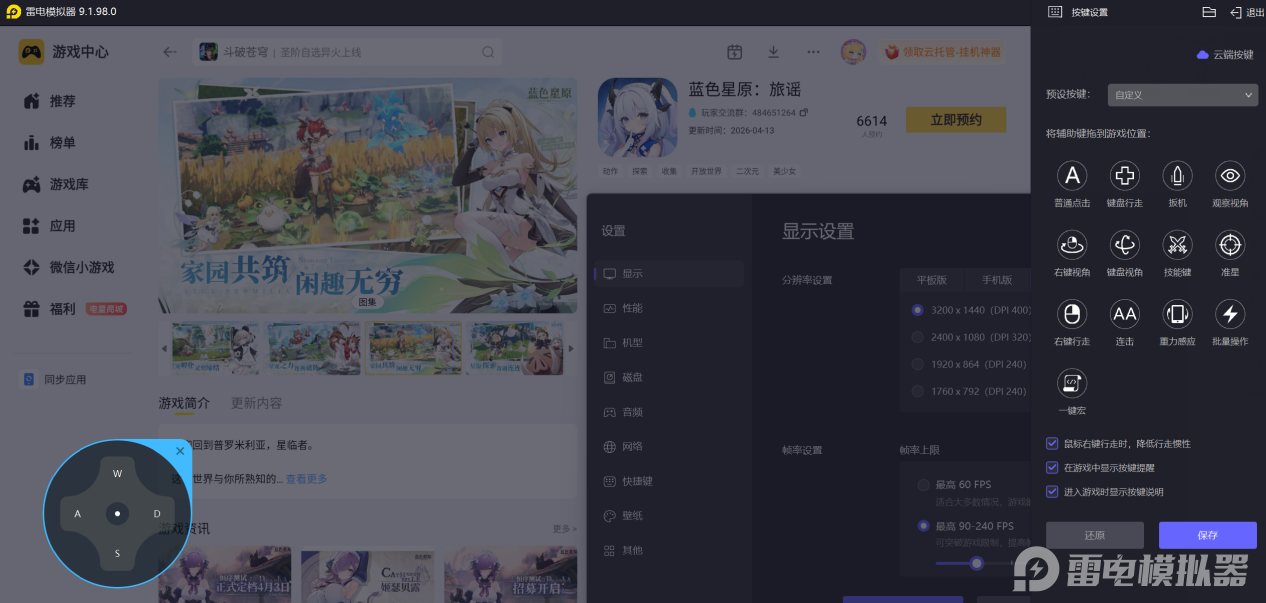
Task: Open the 查看更多 link
Action: tap(306, 479)
